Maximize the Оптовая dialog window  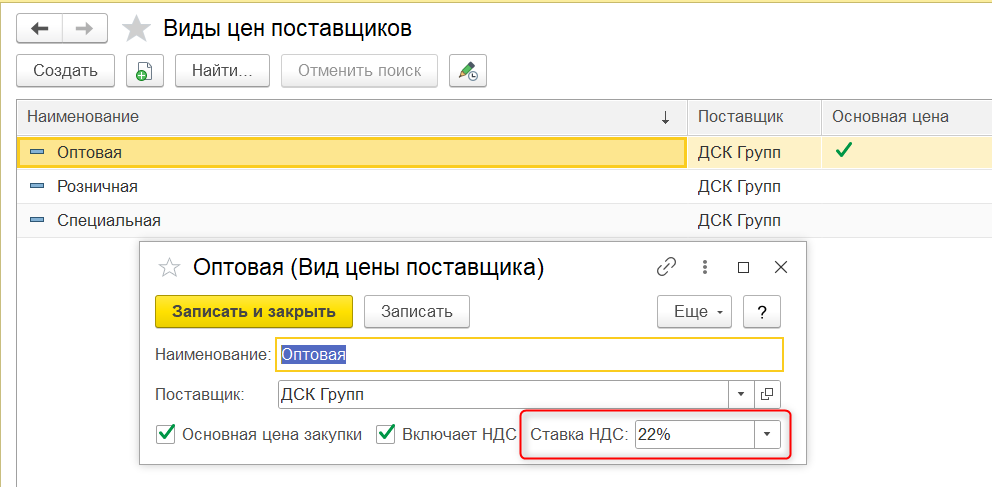(x=743, y=268)
